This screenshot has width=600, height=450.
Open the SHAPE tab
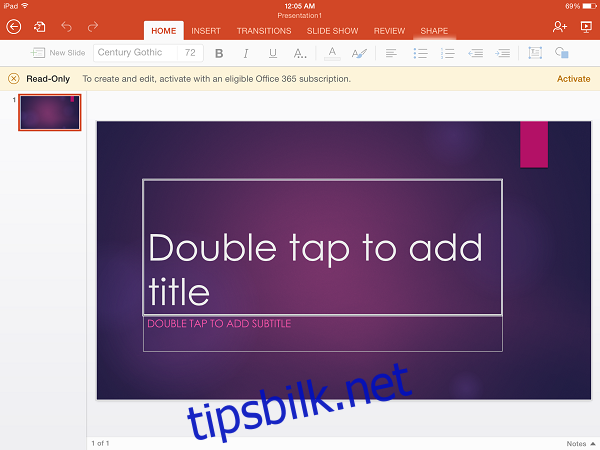434,31
